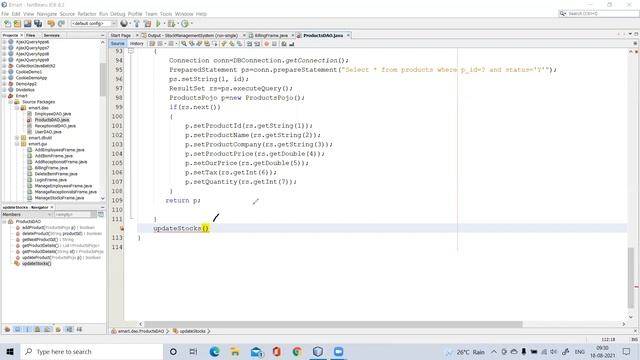Click the Save All toolbar icon
Screen dimensions: 640x360
pyautogui.click(x=38, y=24)
